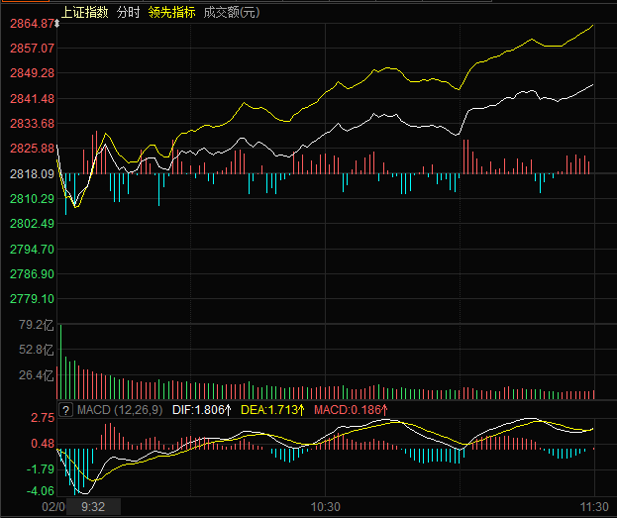Click the 79.2亿 volume axis label

click(x=32, y=325)
